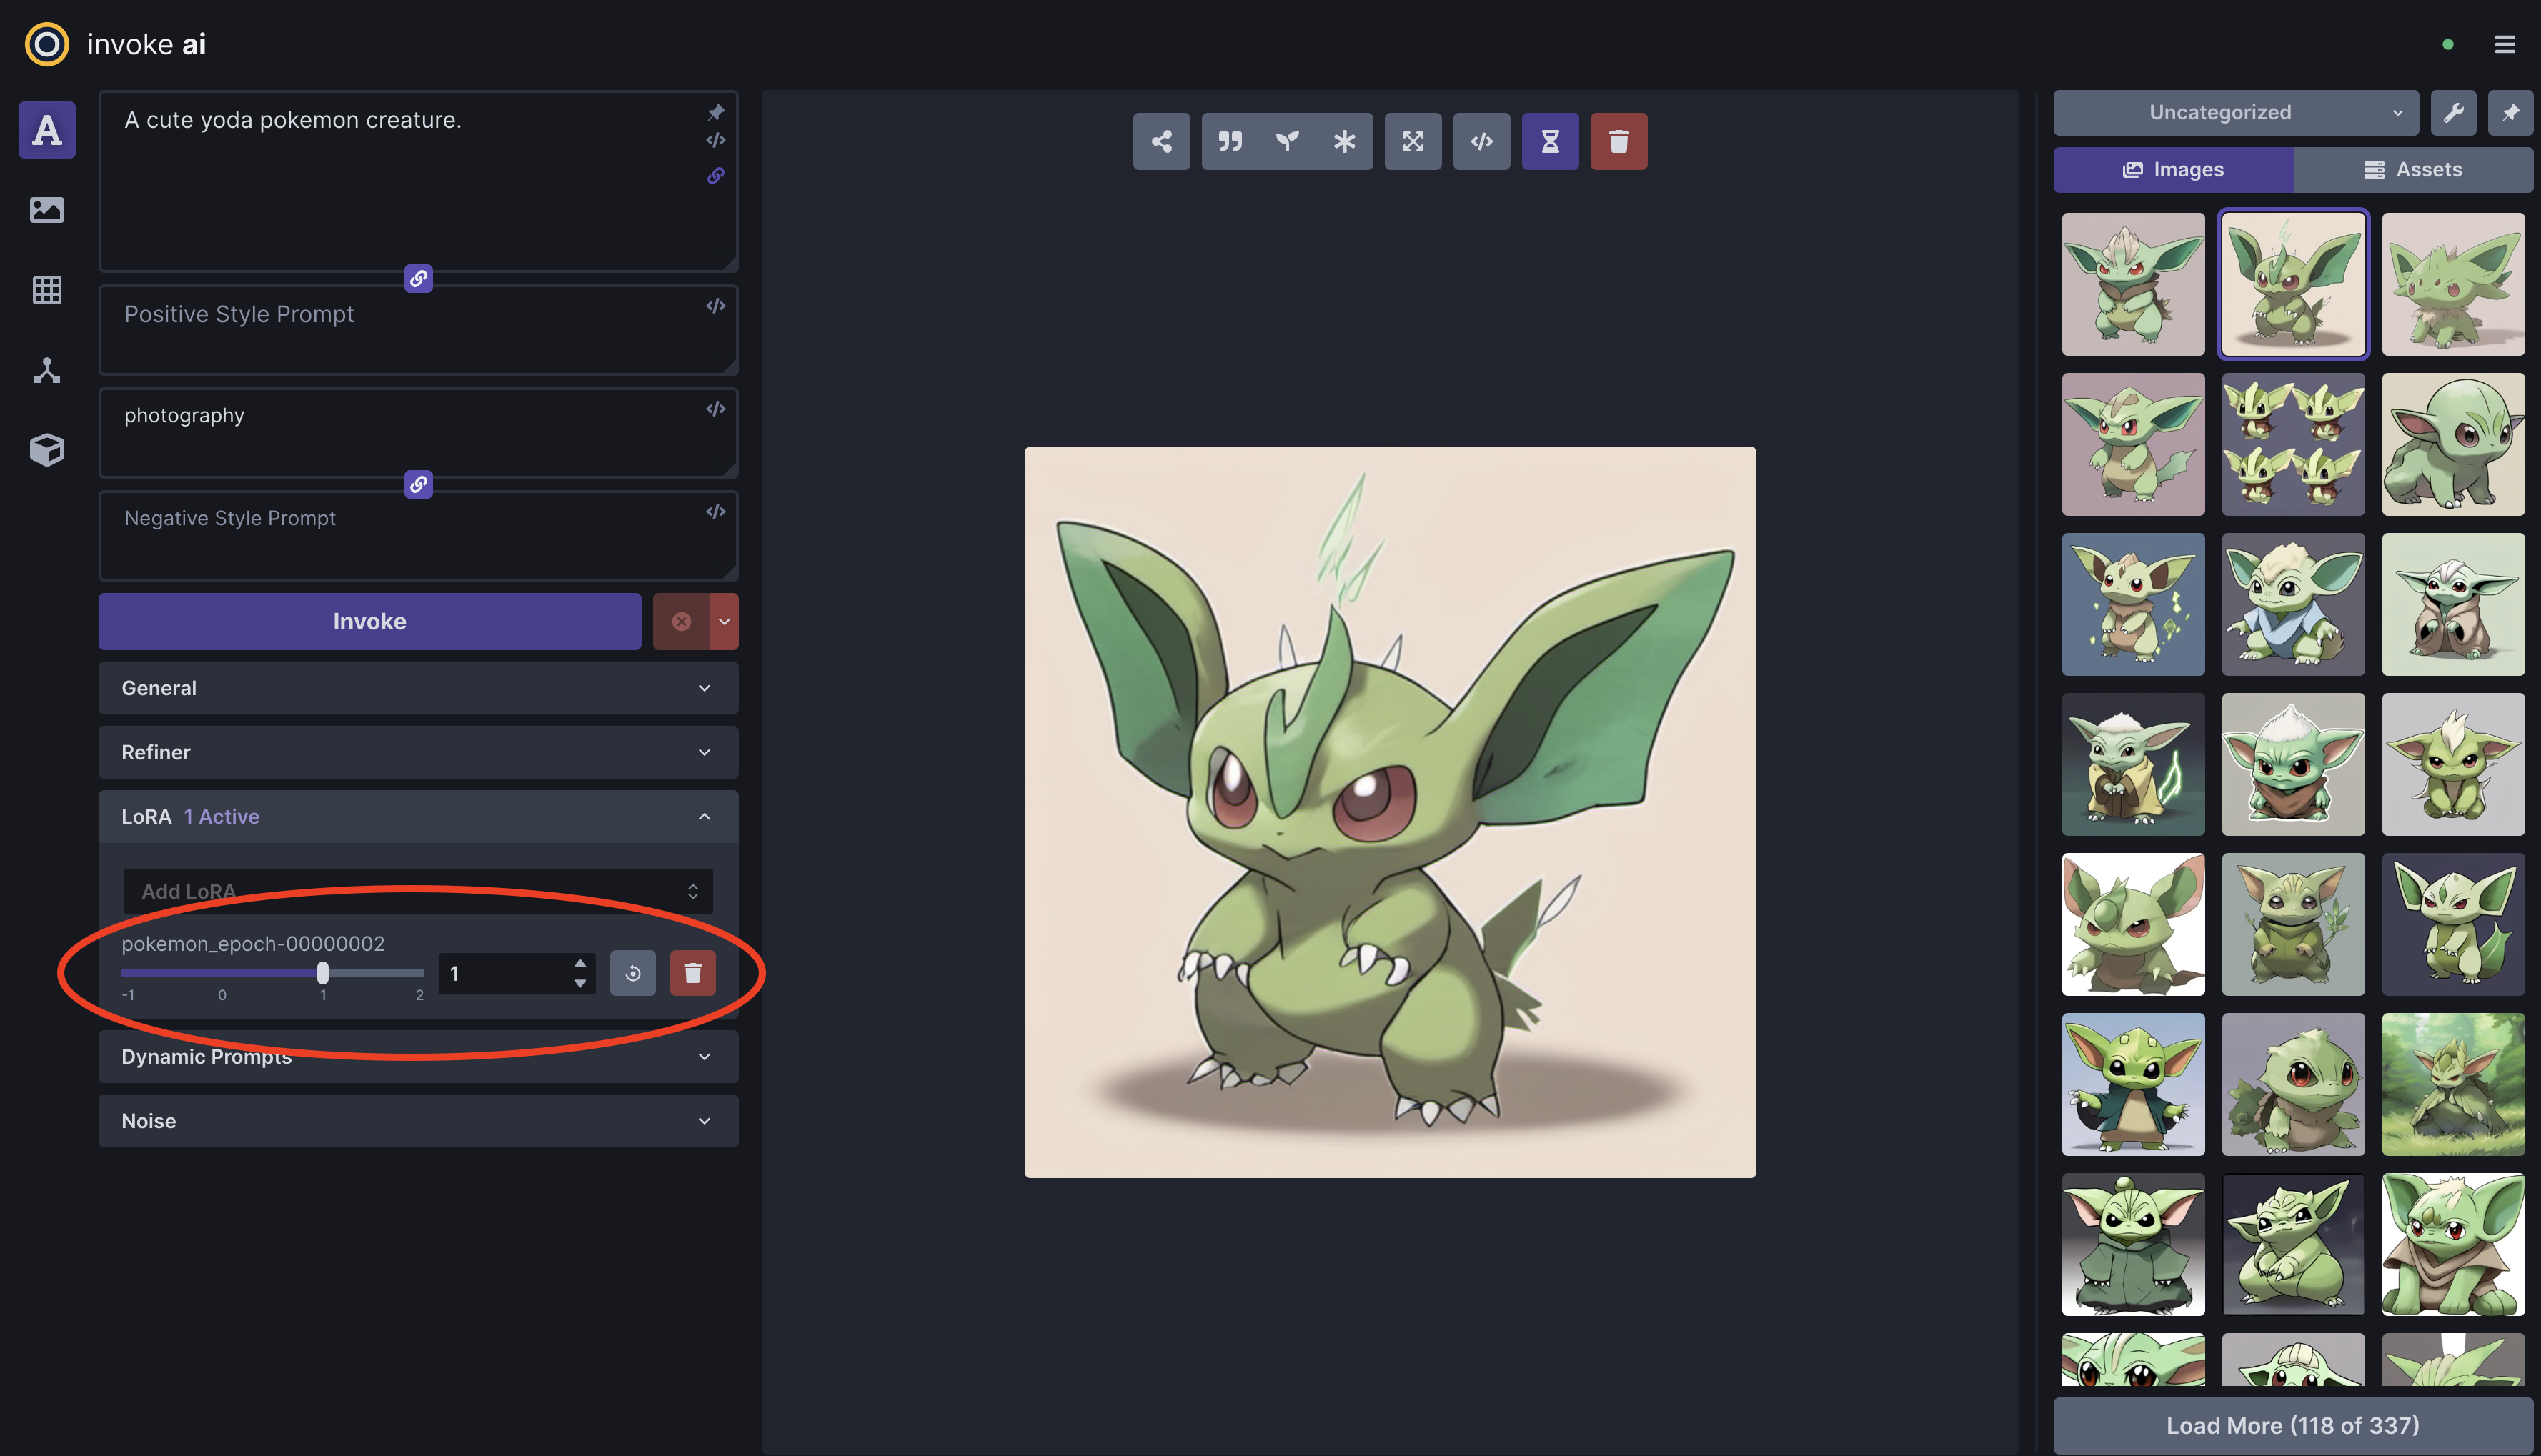Click the Invoke generation button
The width and height of the screenshot is (2541, 1456).
(368, 619)
